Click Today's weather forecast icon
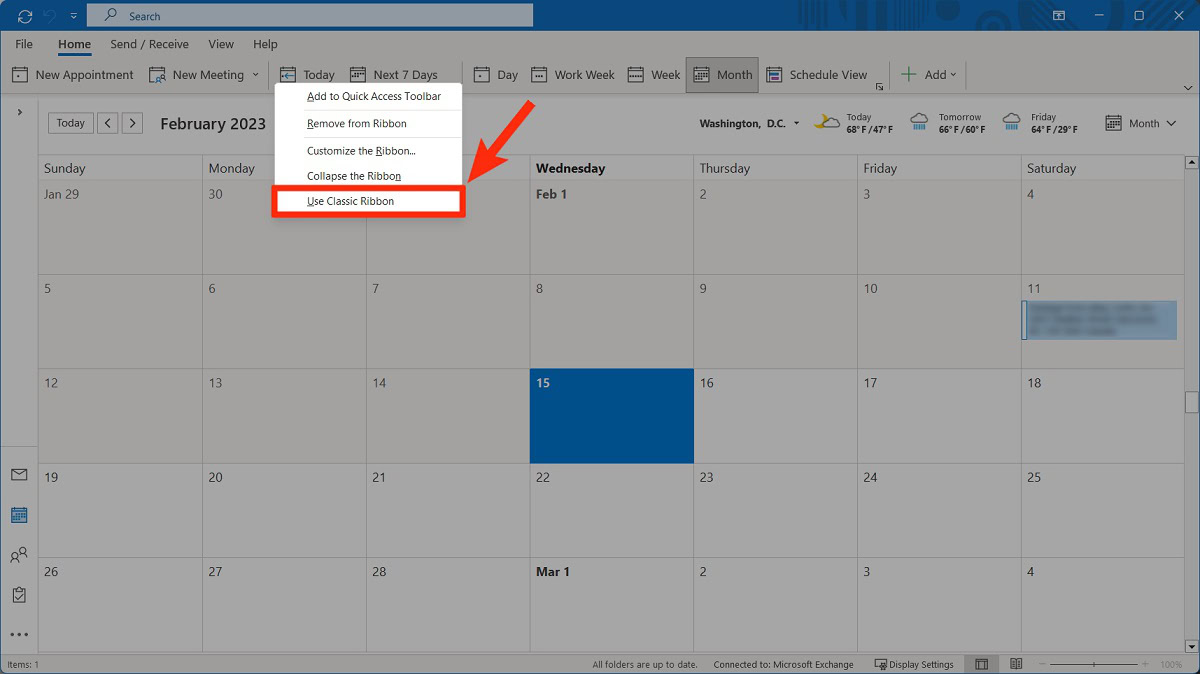Image resolution: width=1200 pixels, height=674 pixels. tap(827, 123)
